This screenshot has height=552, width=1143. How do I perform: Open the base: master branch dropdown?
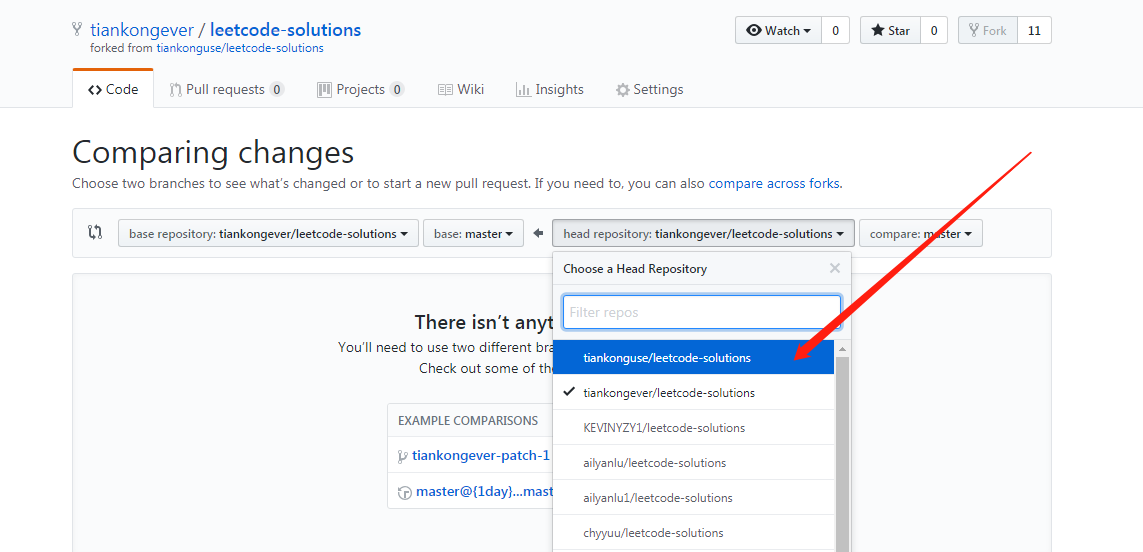point(473,233)
